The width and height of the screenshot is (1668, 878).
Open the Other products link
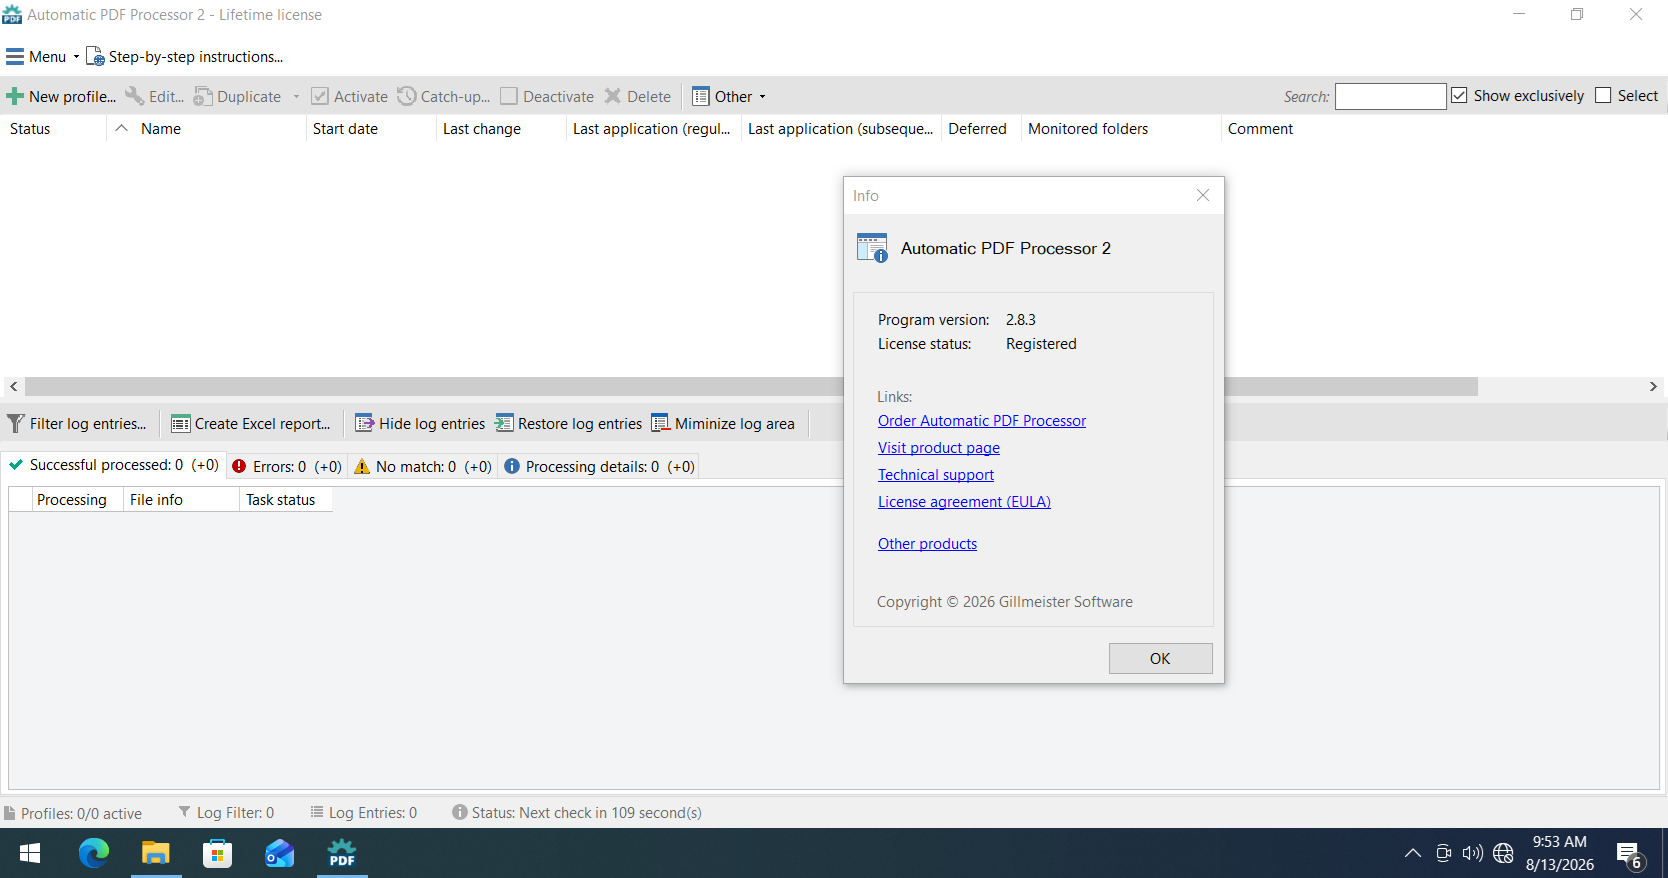927,544
